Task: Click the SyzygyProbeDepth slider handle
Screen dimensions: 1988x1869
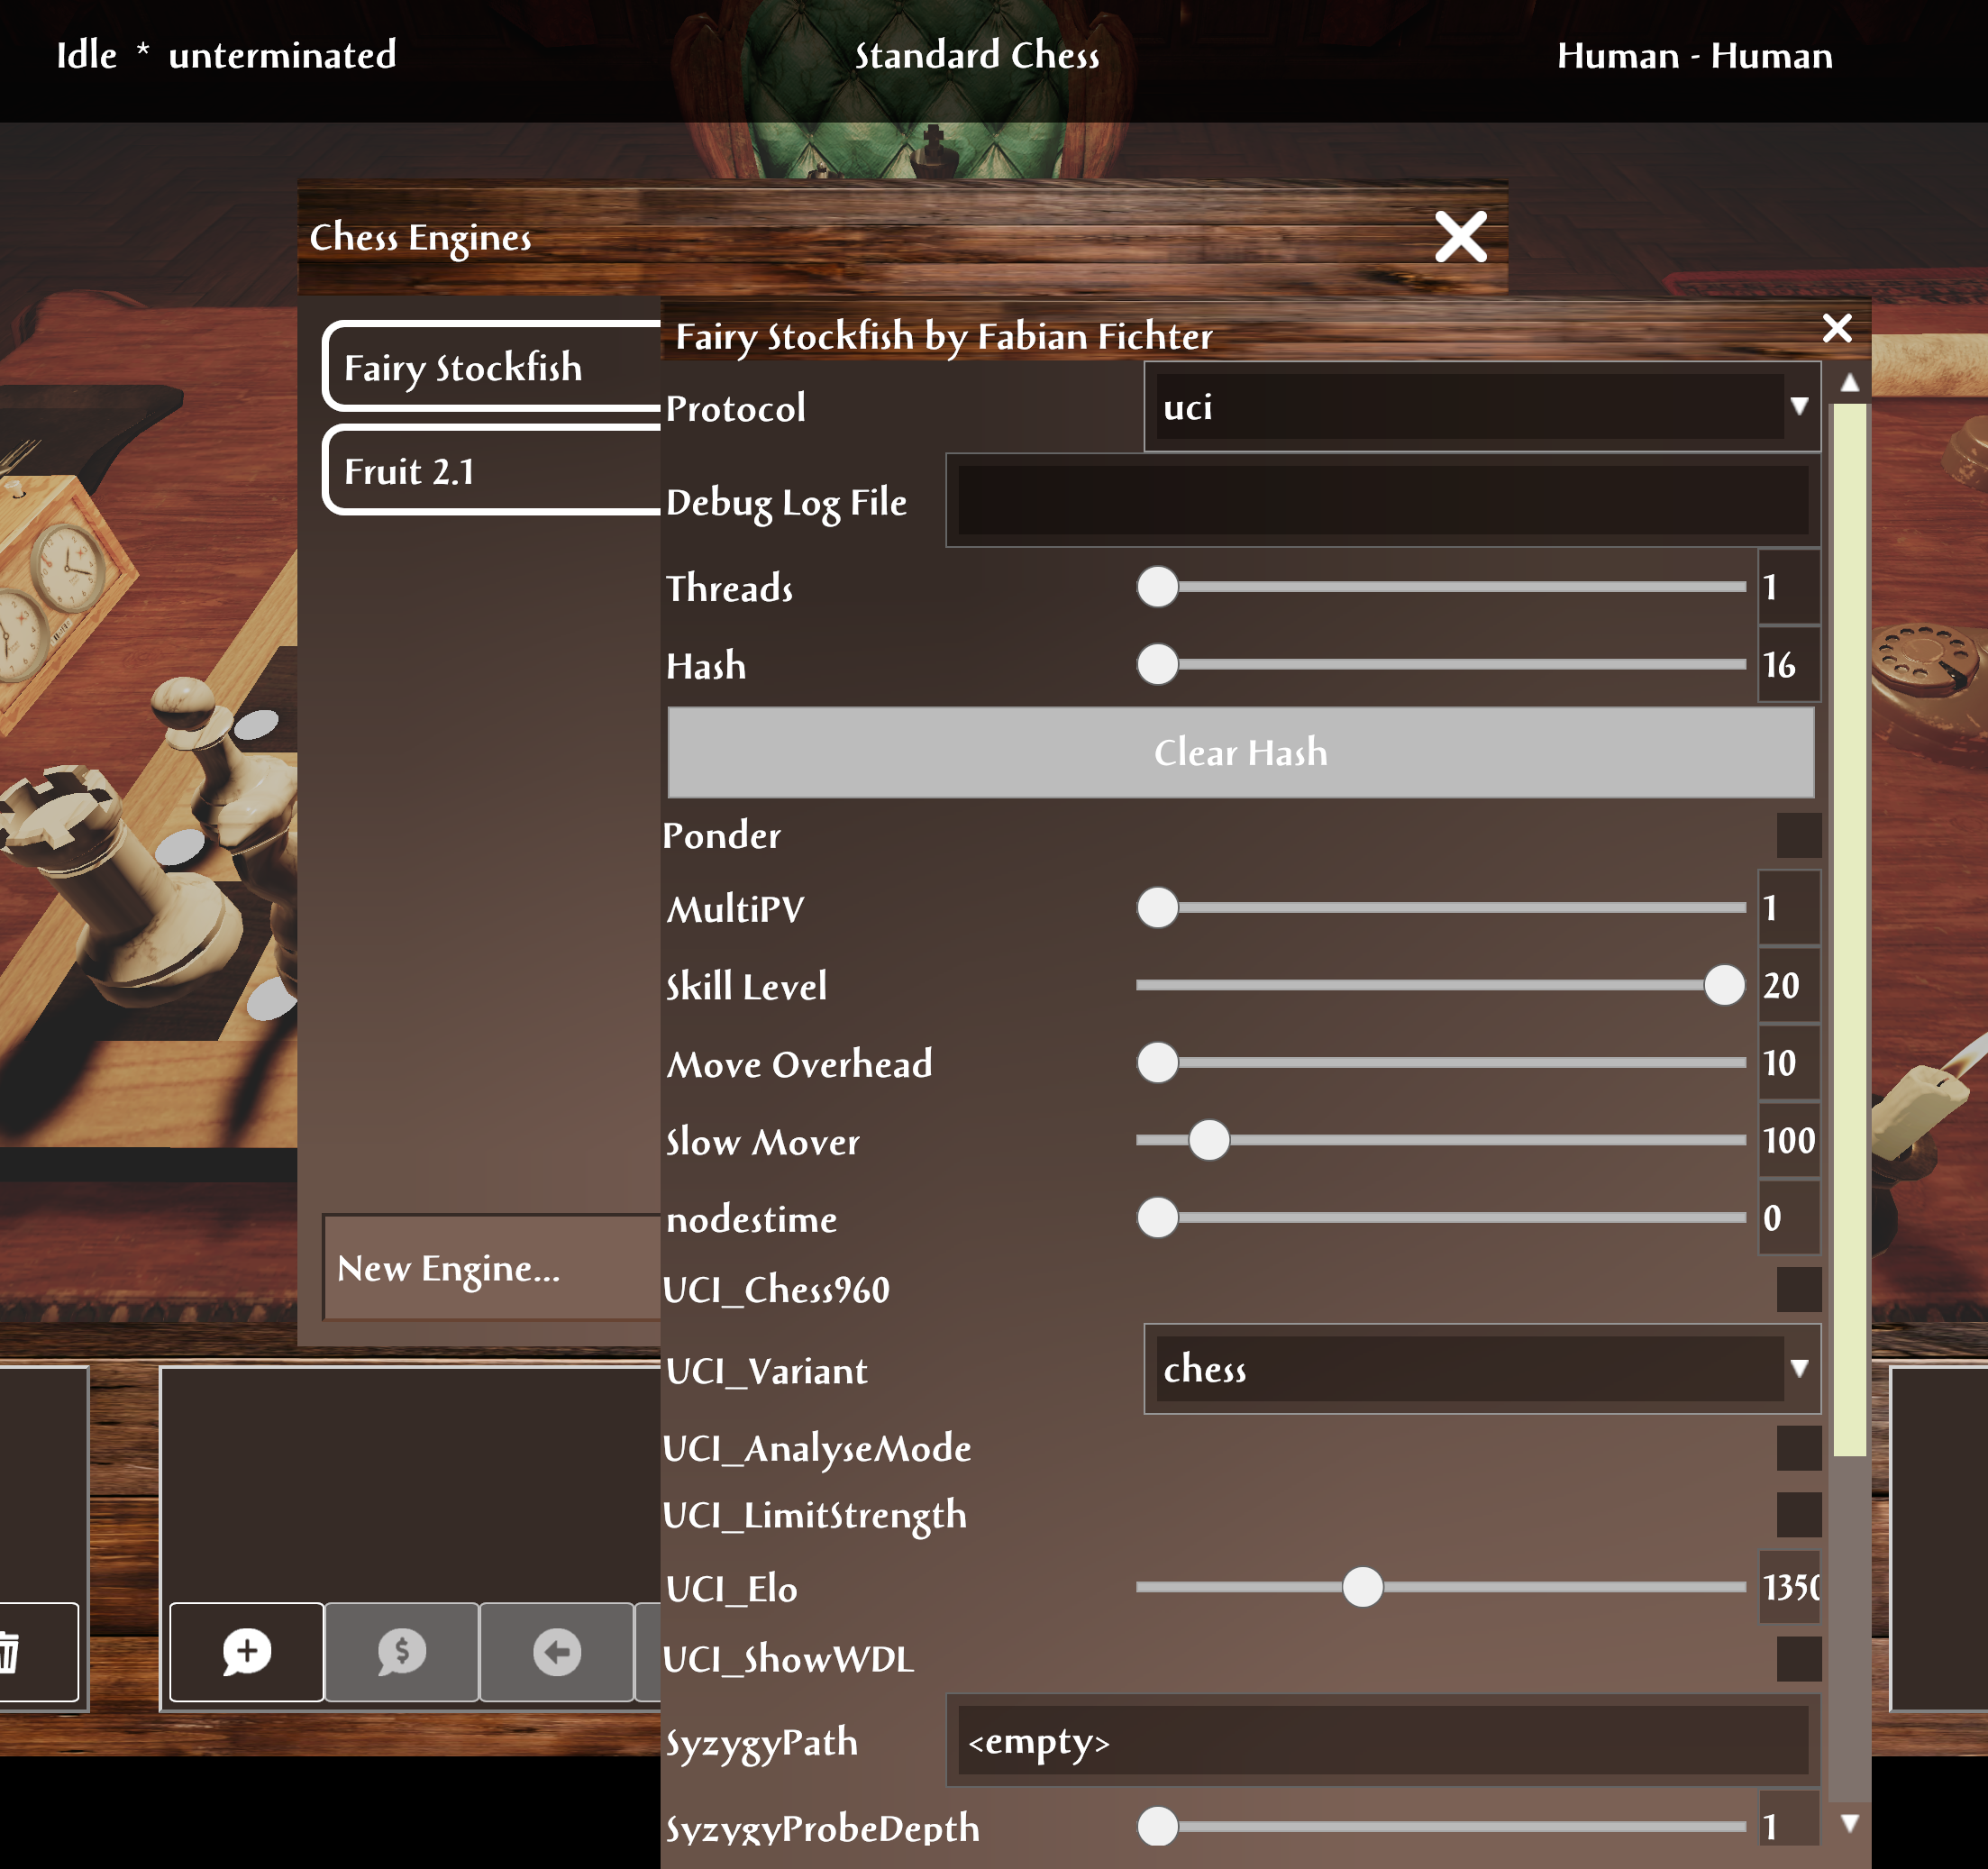Action: click(1157, 1827)
